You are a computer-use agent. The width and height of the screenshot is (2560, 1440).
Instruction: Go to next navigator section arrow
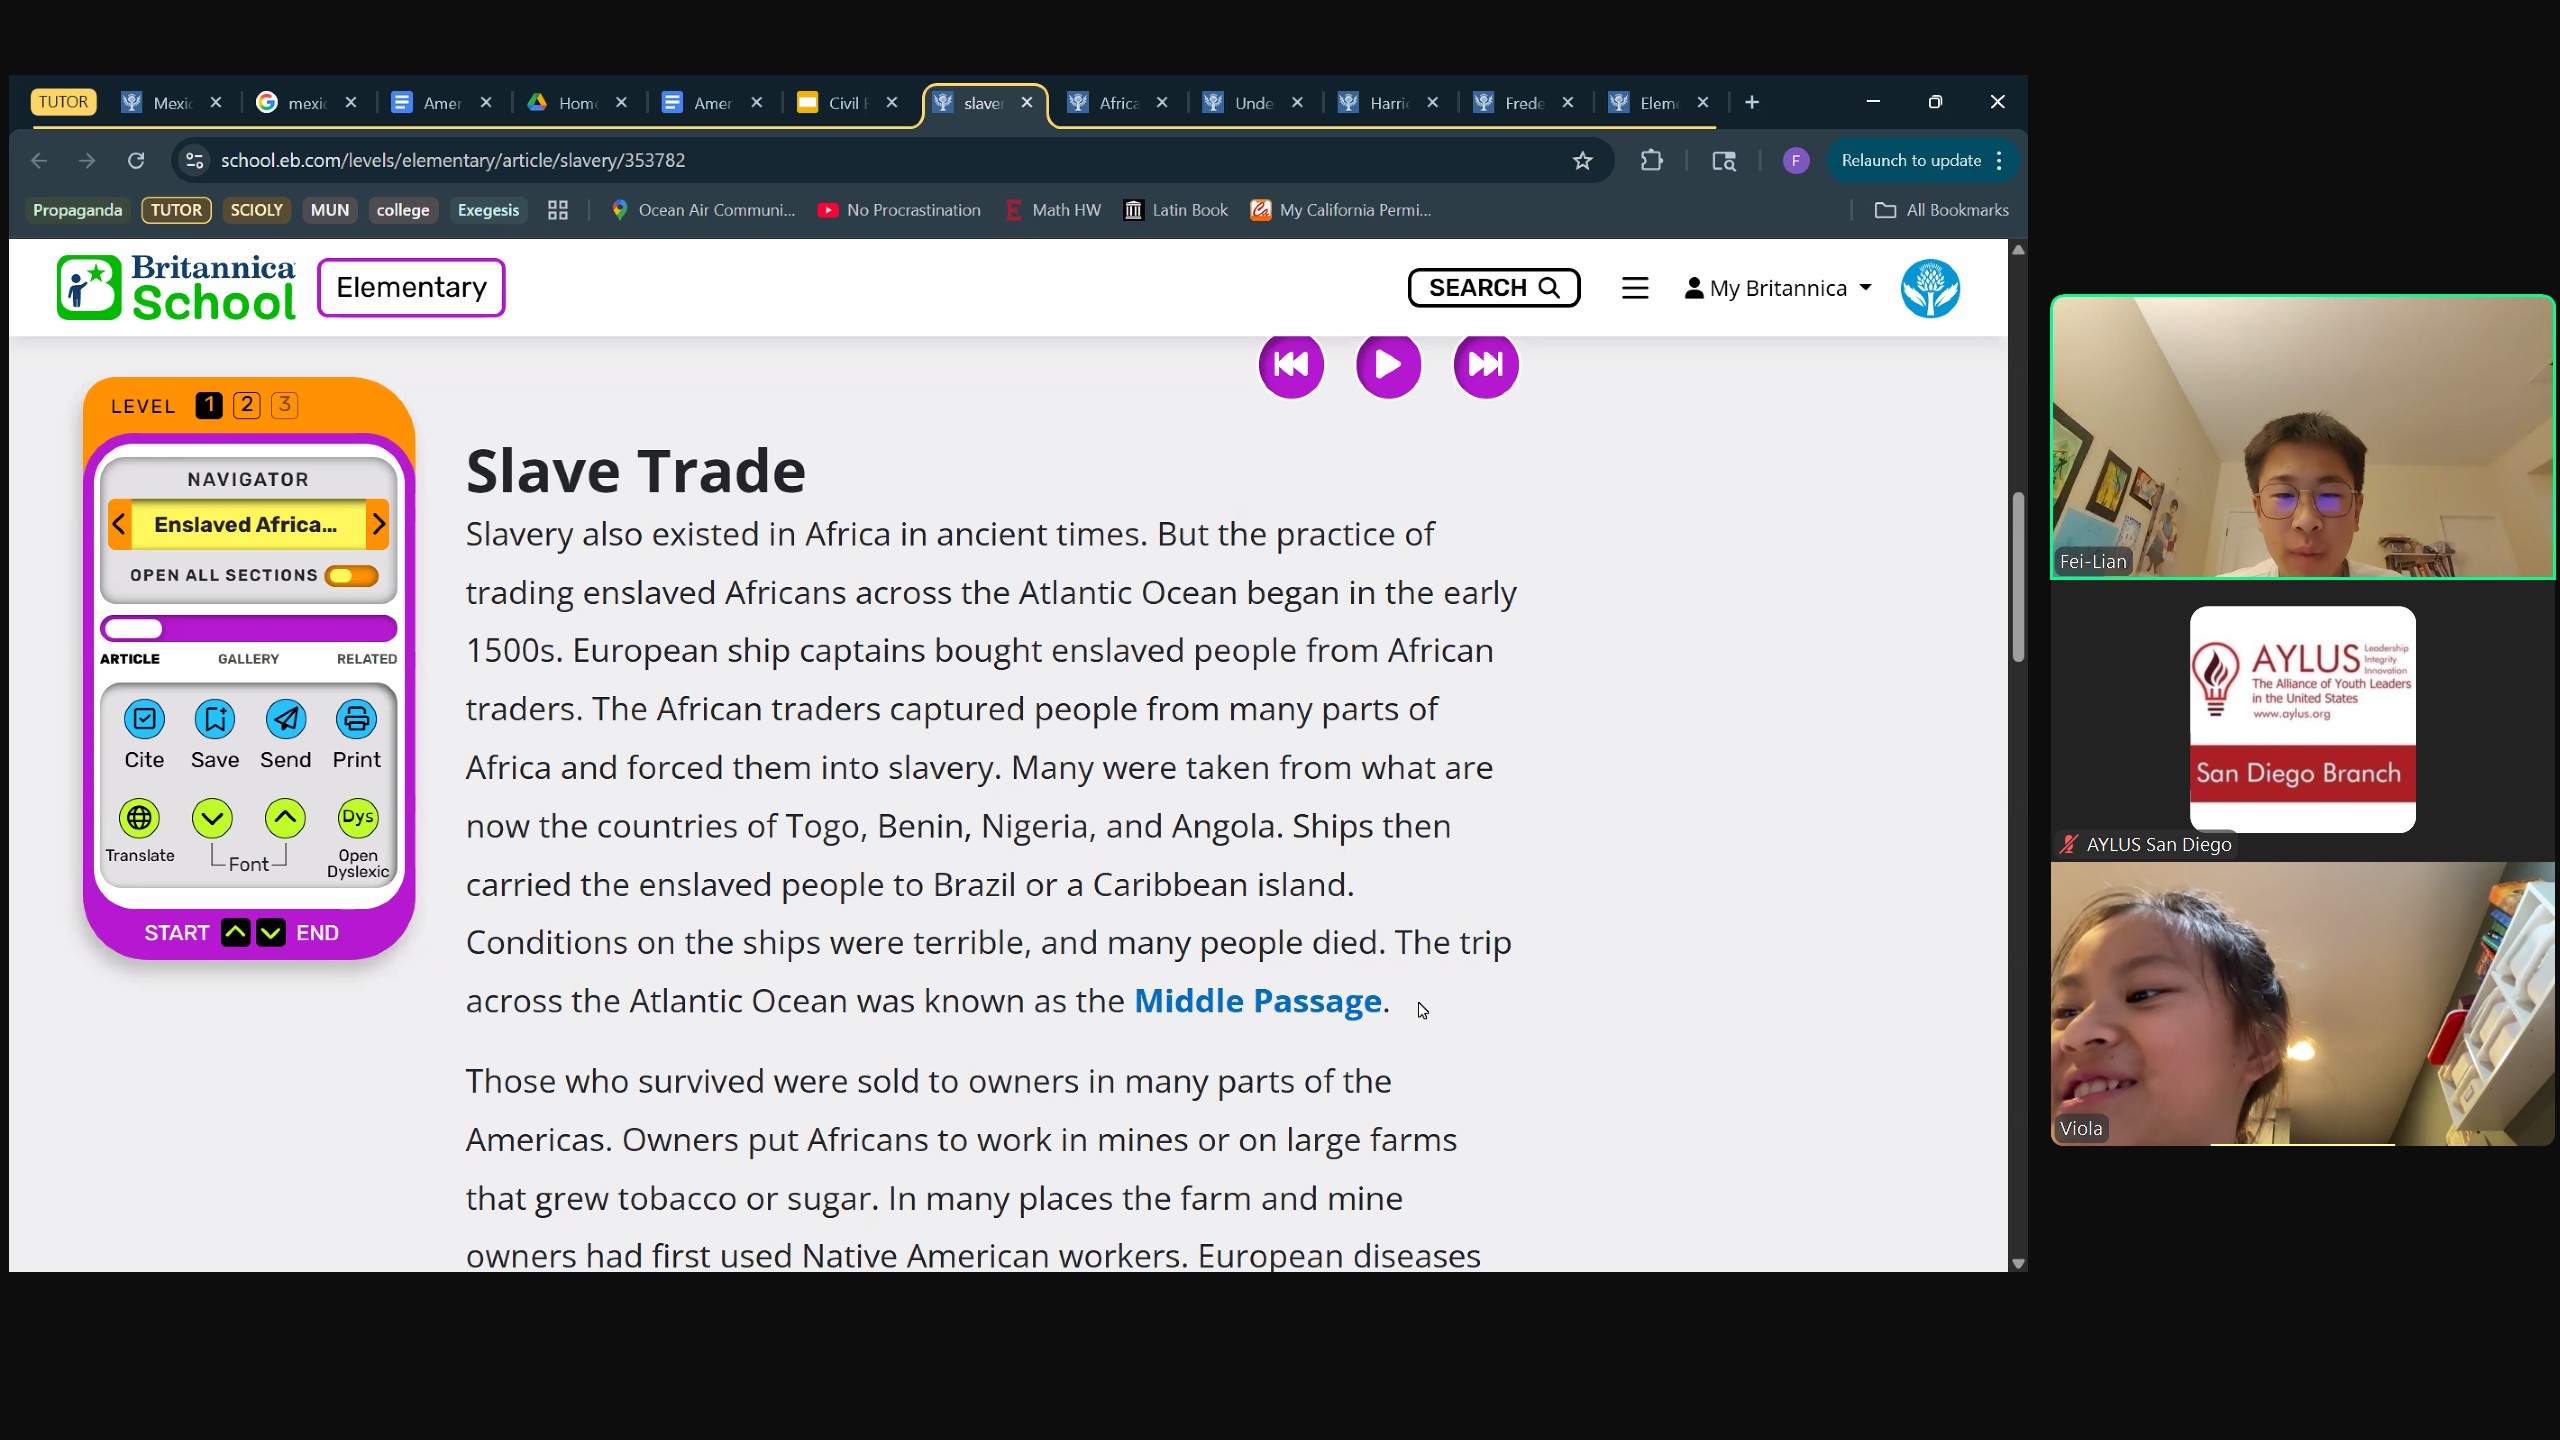tap(378, 524)
